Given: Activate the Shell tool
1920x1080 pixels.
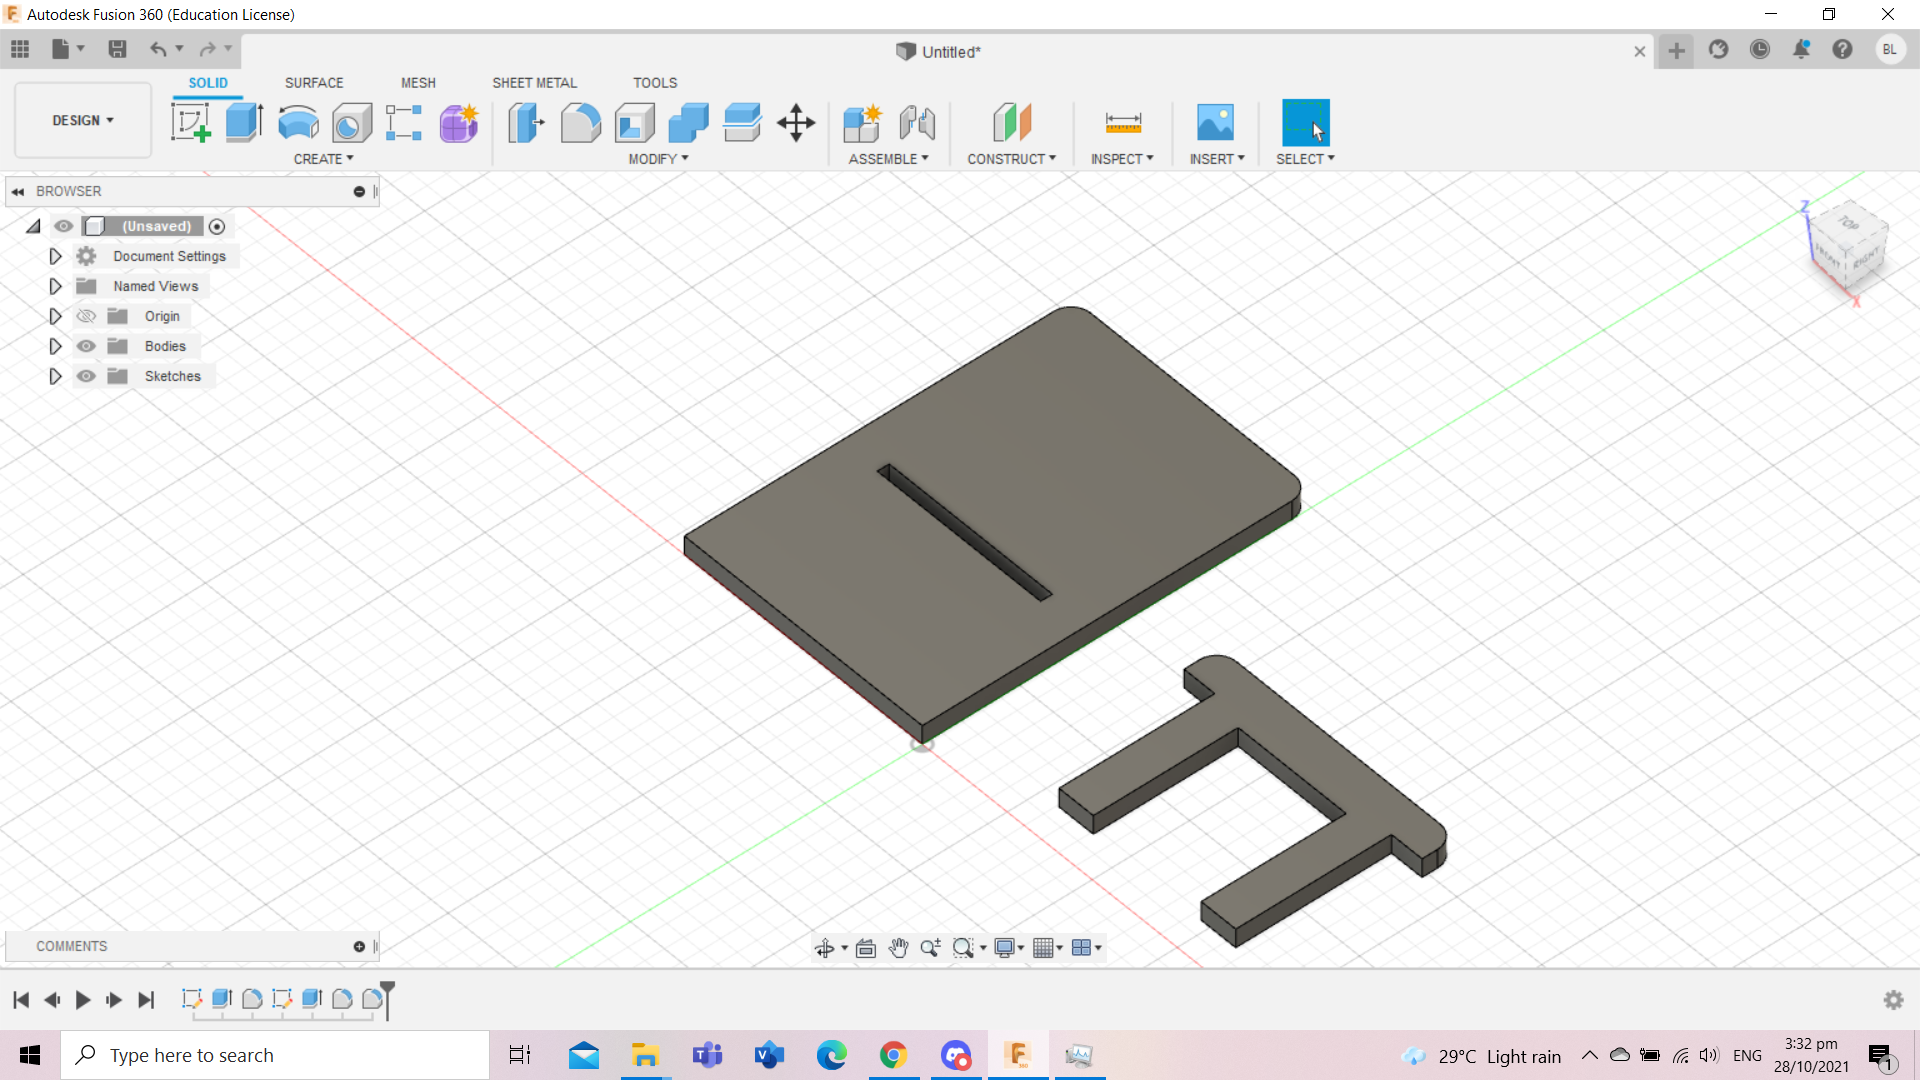Looking at the screenshot, I should (x=634, y=123).
